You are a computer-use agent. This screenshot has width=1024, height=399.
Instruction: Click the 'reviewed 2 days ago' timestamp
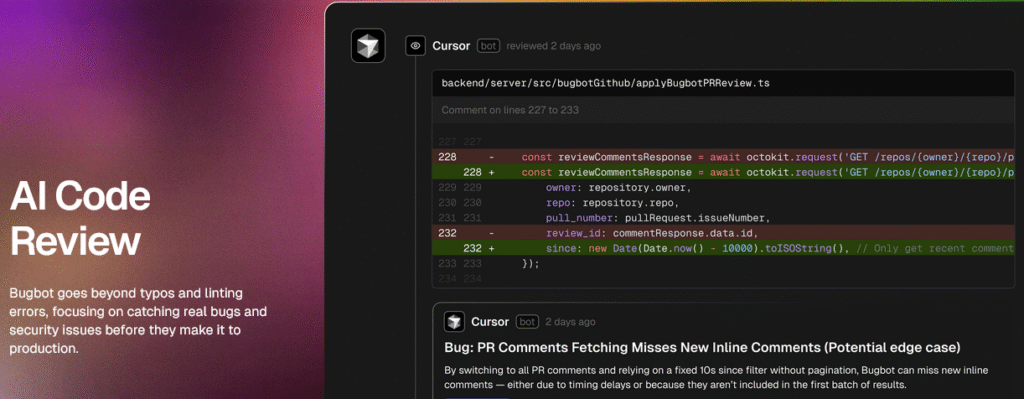pos(554,46)
